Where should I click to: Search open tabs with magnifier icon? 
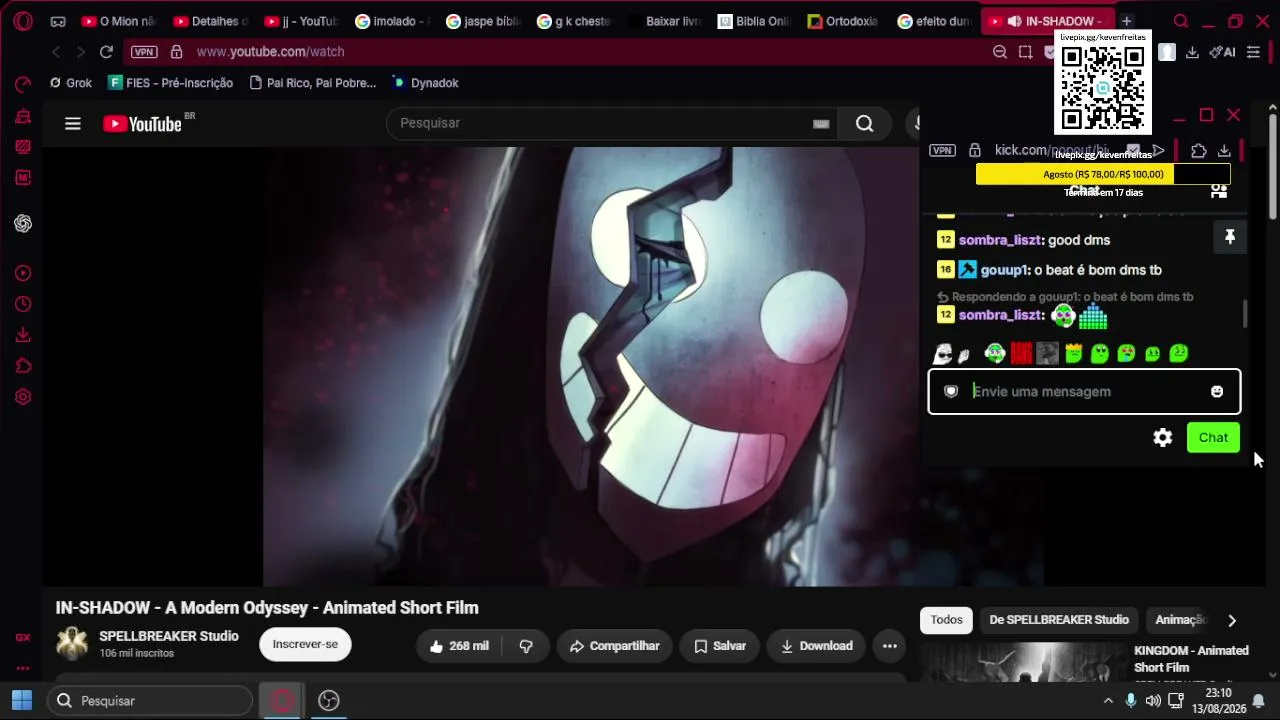[x=1181, y=21]
